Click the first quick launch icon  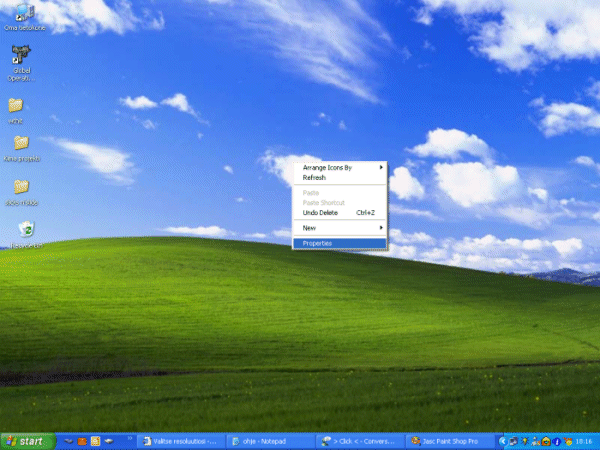point(69,442)
